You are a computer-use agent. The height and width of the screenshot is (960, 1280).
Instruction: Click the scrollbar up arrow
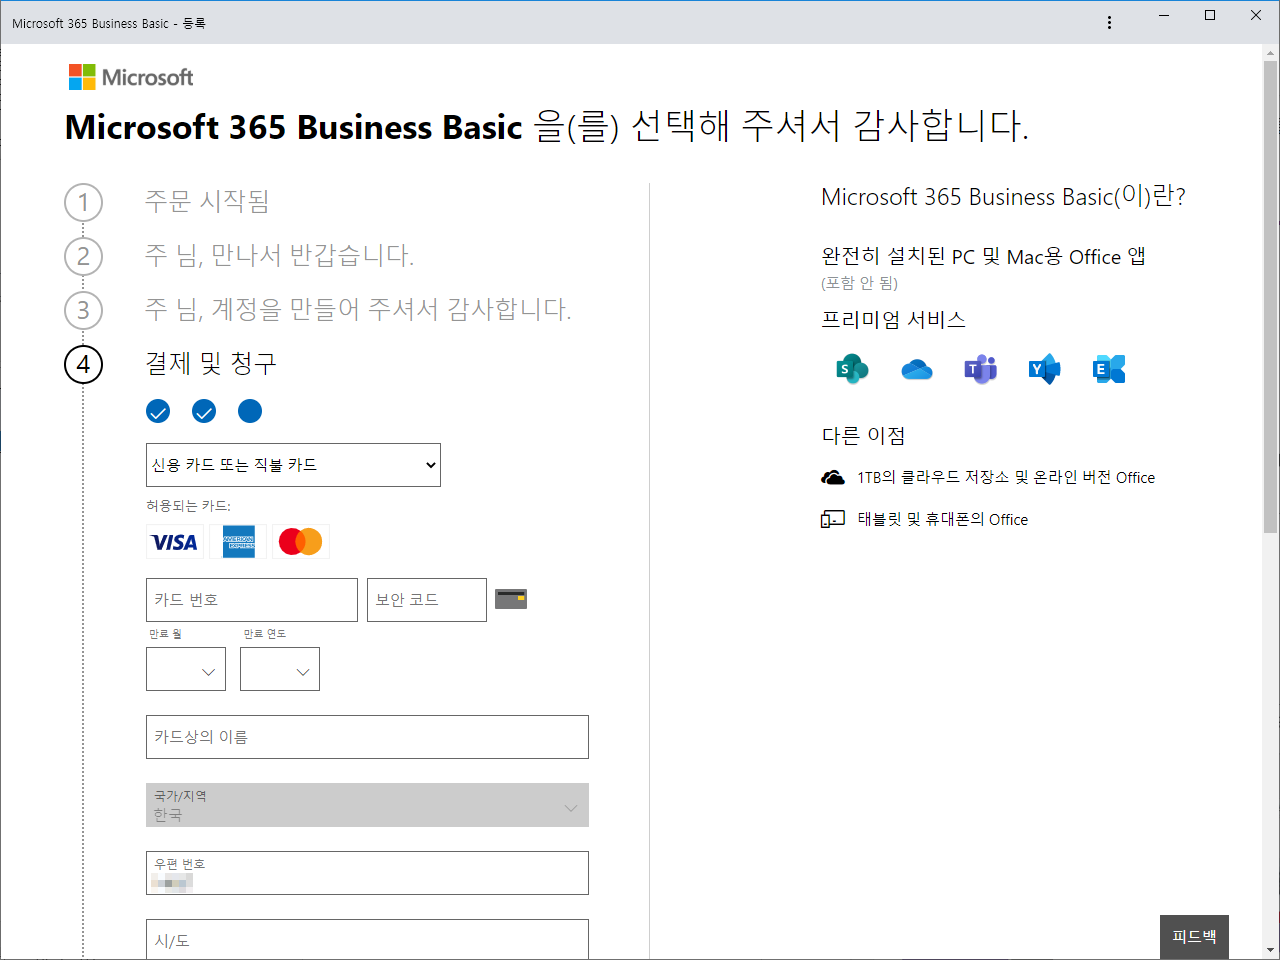(x=1270, y=52)
